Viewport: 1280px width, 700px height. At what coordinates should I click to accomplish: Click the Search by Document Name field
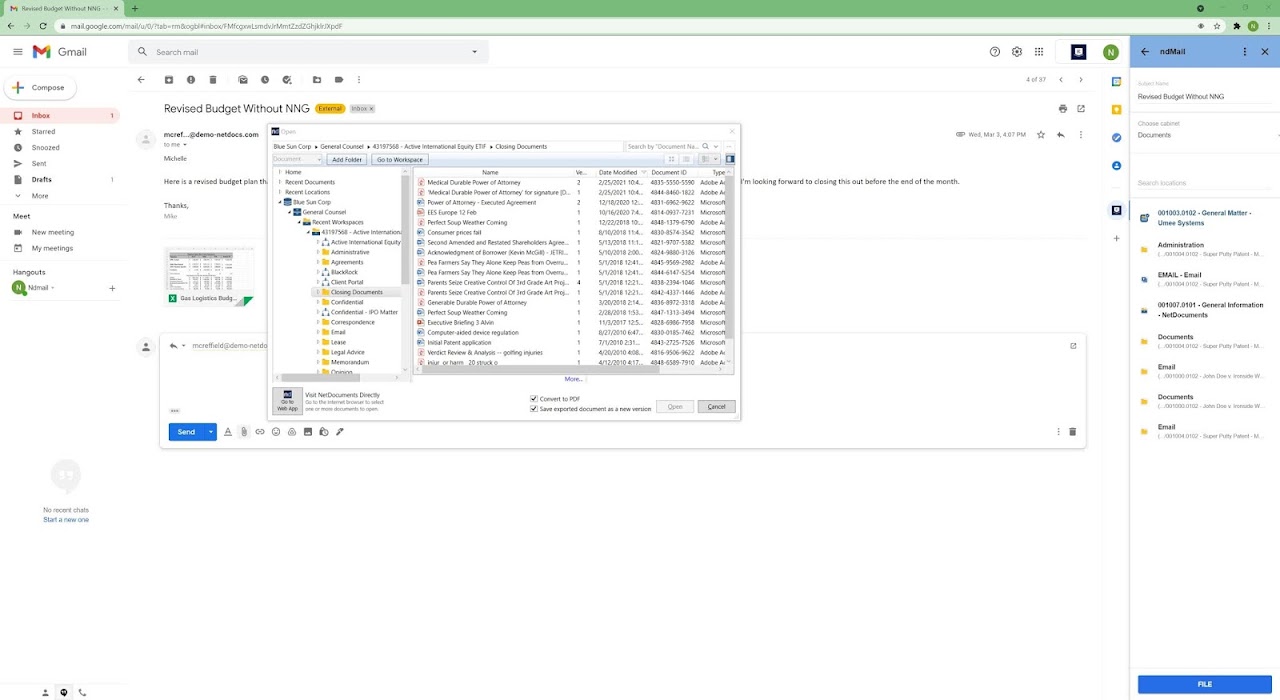663,147
